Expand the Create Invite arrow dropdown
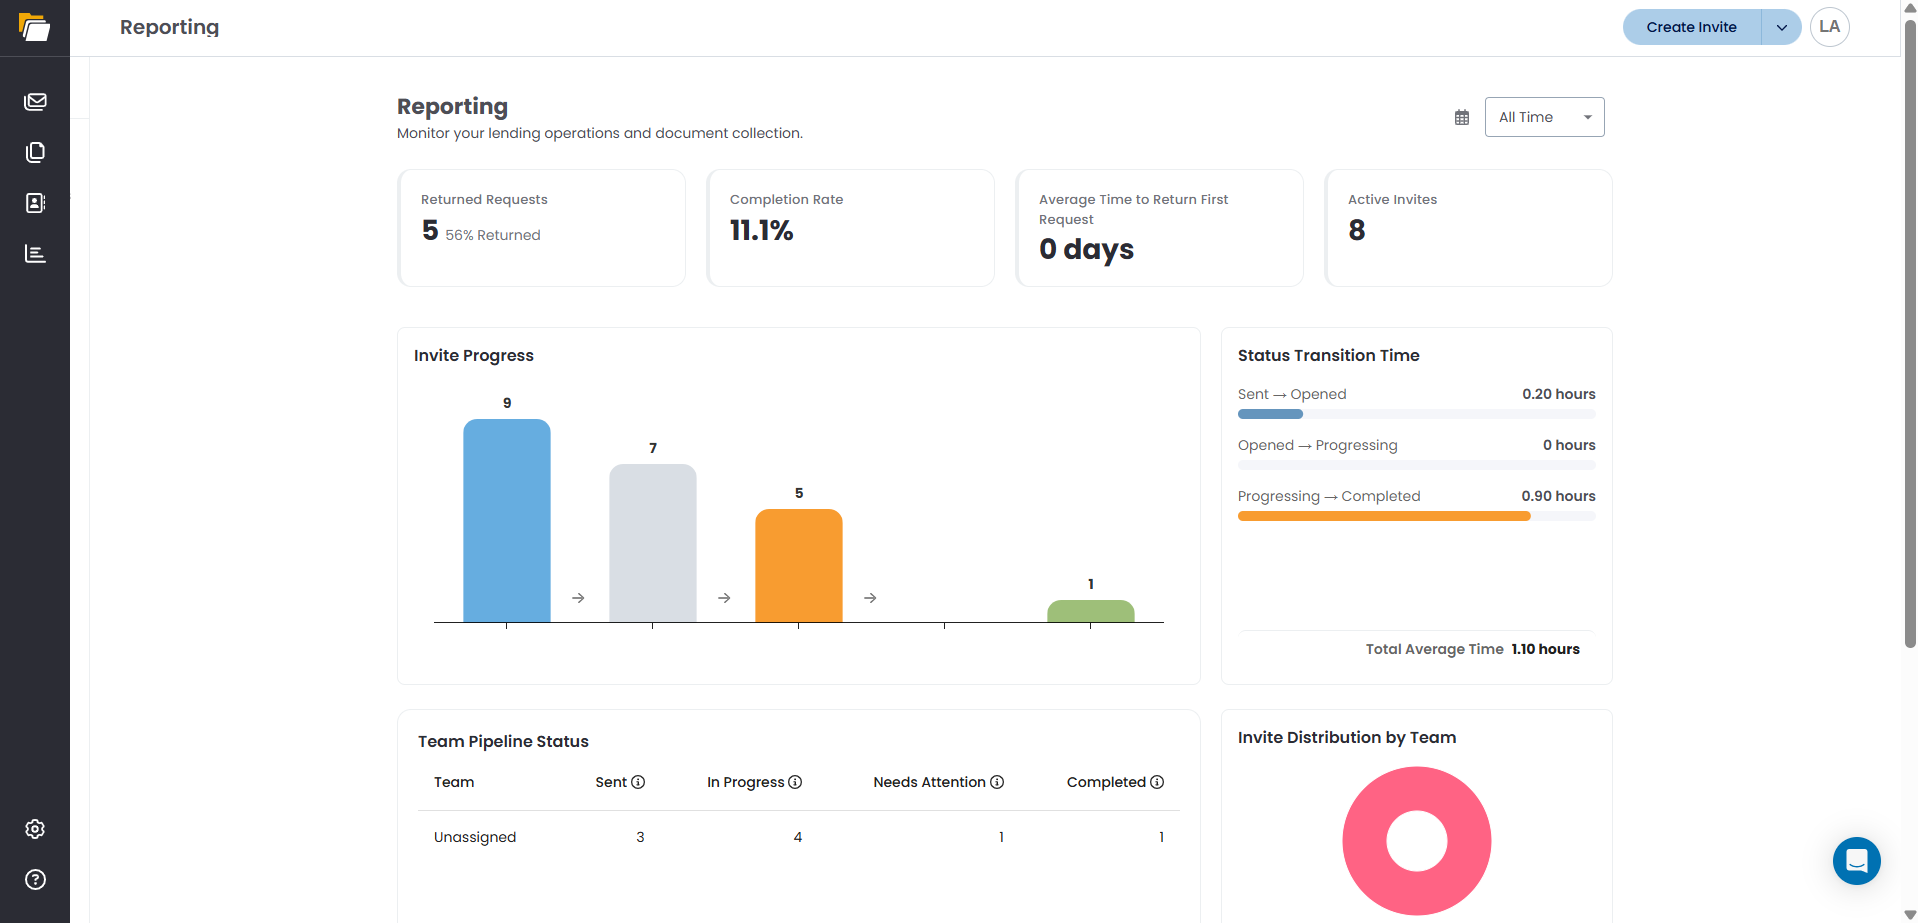This screenshot has width=1918, height=923. (x=1781, y=27)
